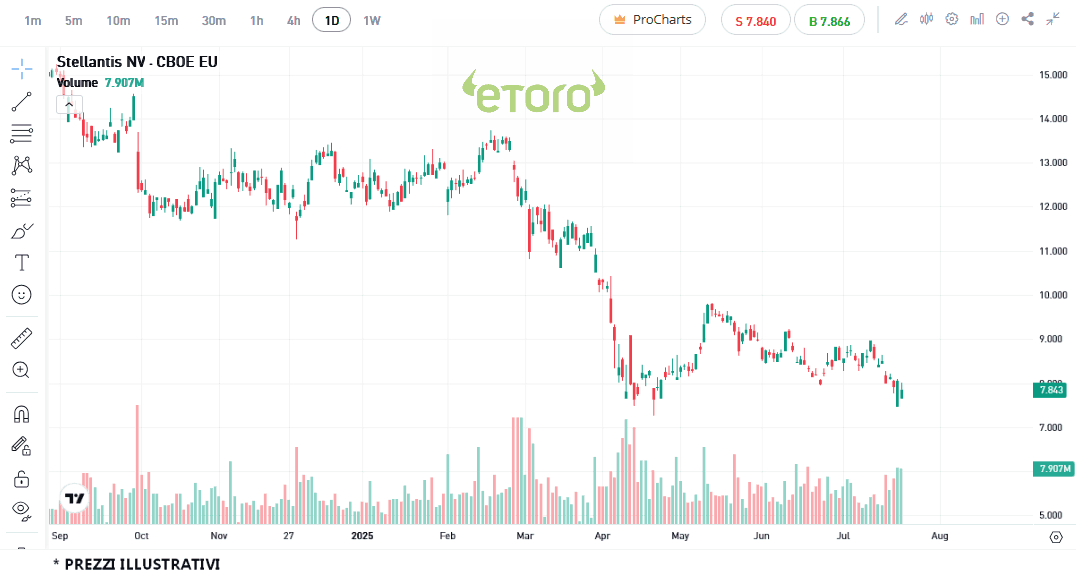This screenshot has width=1076, height=574.
Task: Select the text annotation tool
Action: [21, 263]
